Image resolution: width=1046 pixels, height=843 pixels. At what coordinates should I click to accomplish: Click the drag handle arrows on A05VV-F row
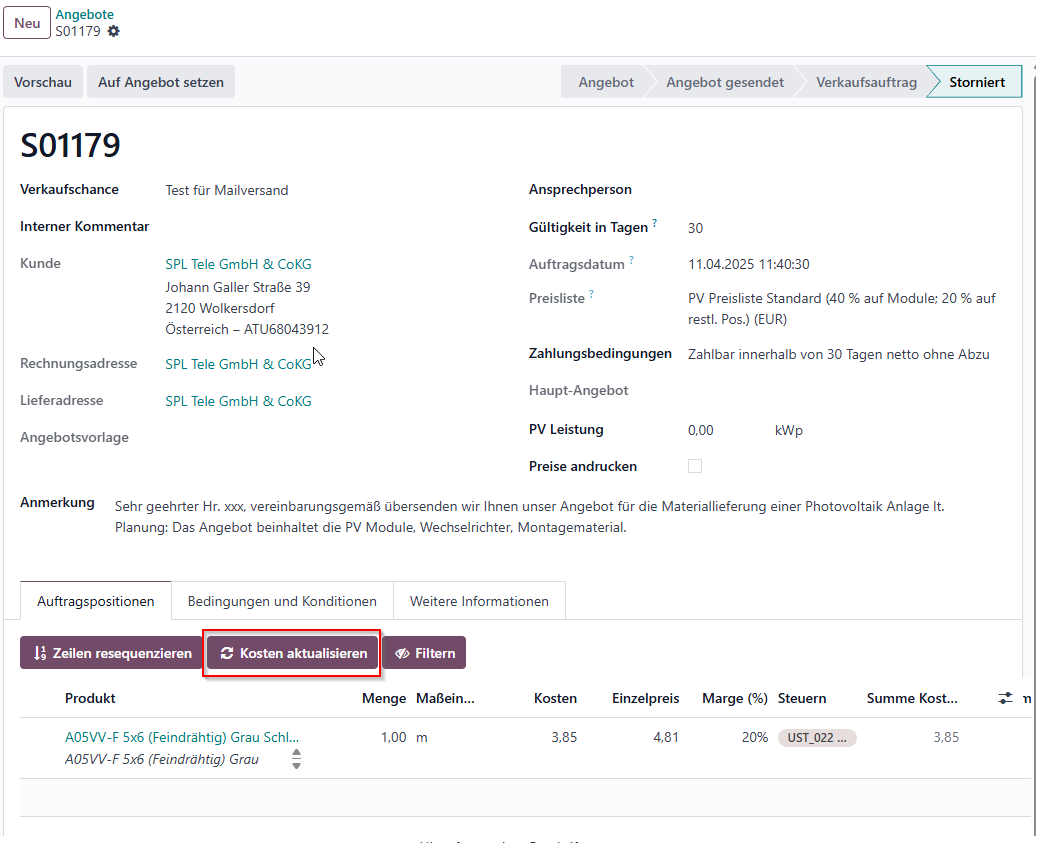(296, 759)
